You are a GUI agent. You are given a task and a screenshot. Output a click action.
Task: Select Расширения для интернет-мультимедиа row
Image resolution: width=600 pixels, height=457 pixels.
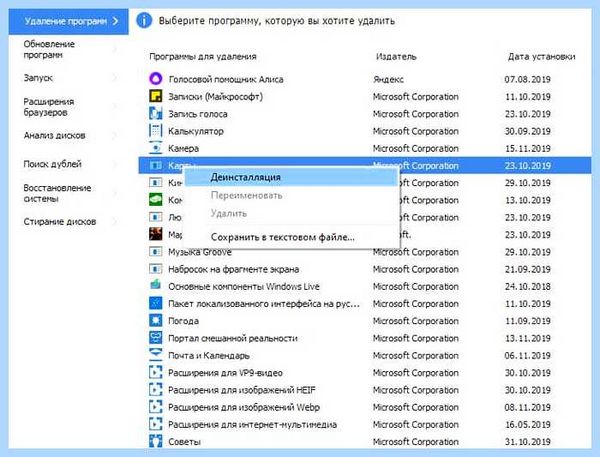click(x=365, y=424)
